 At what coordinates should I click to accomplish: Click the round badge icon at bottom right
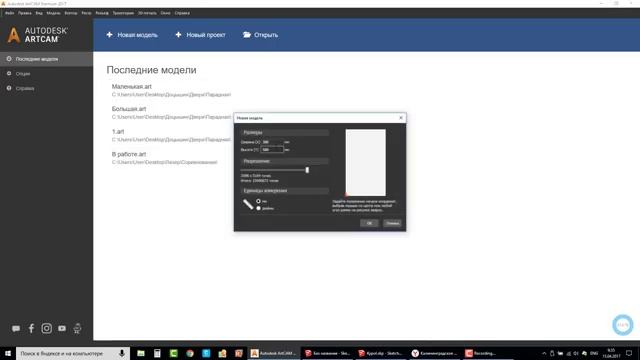(623, 325)
